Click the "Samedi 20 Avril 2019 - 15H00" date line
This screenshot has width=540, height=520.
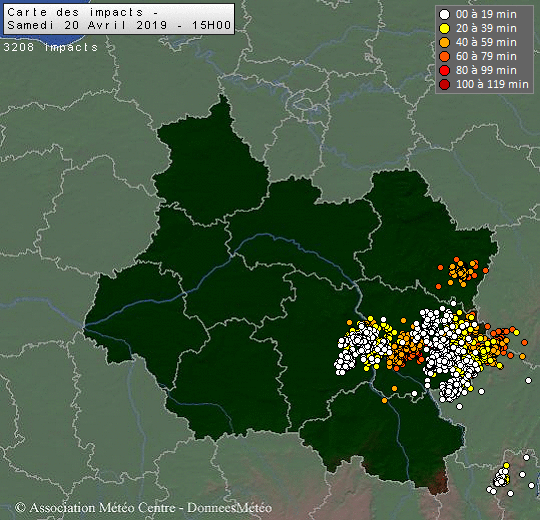pos(119,25)
